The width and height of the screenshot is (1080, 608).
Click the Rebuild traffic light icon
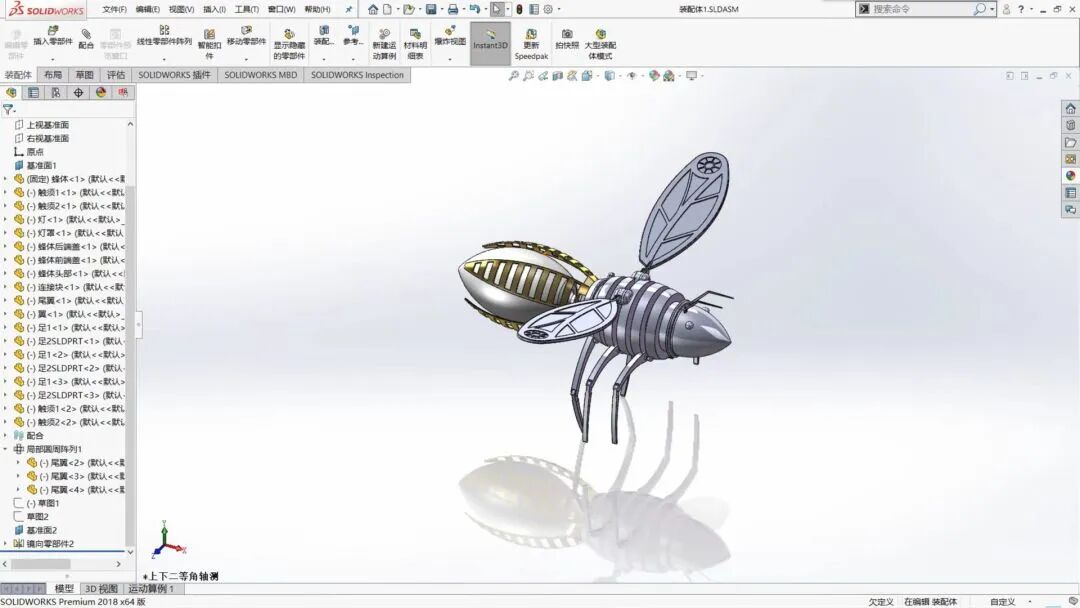point(519,10)
